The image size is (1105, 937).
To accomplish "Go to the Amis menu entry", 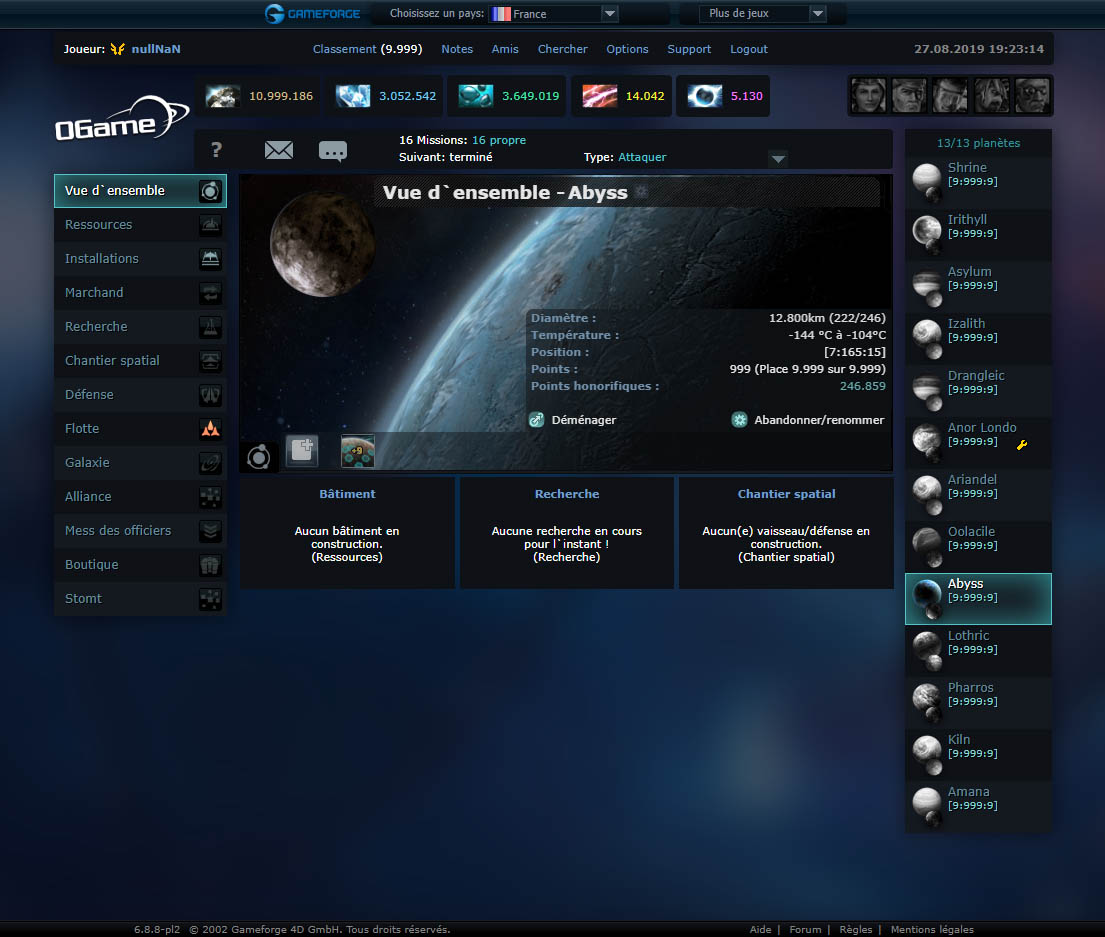I will (505, 49).
